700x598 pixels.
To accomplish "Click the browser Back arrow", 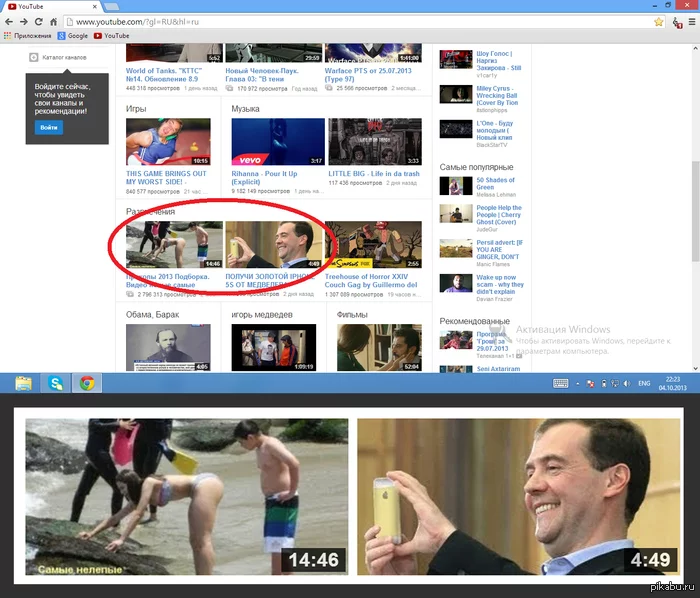I will (9, 21).
